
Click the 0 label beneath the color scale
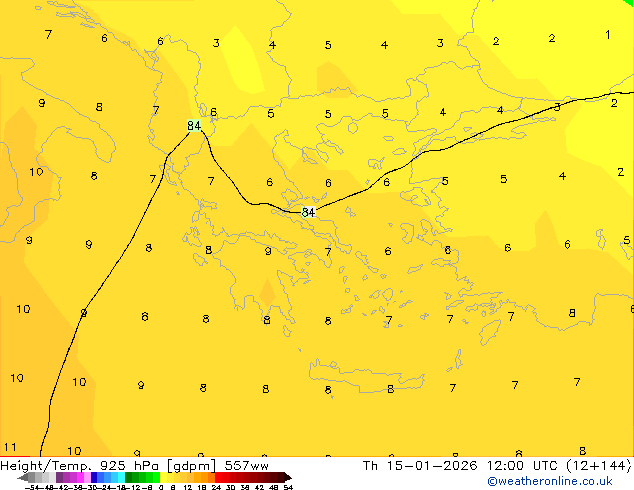[161, 488]
